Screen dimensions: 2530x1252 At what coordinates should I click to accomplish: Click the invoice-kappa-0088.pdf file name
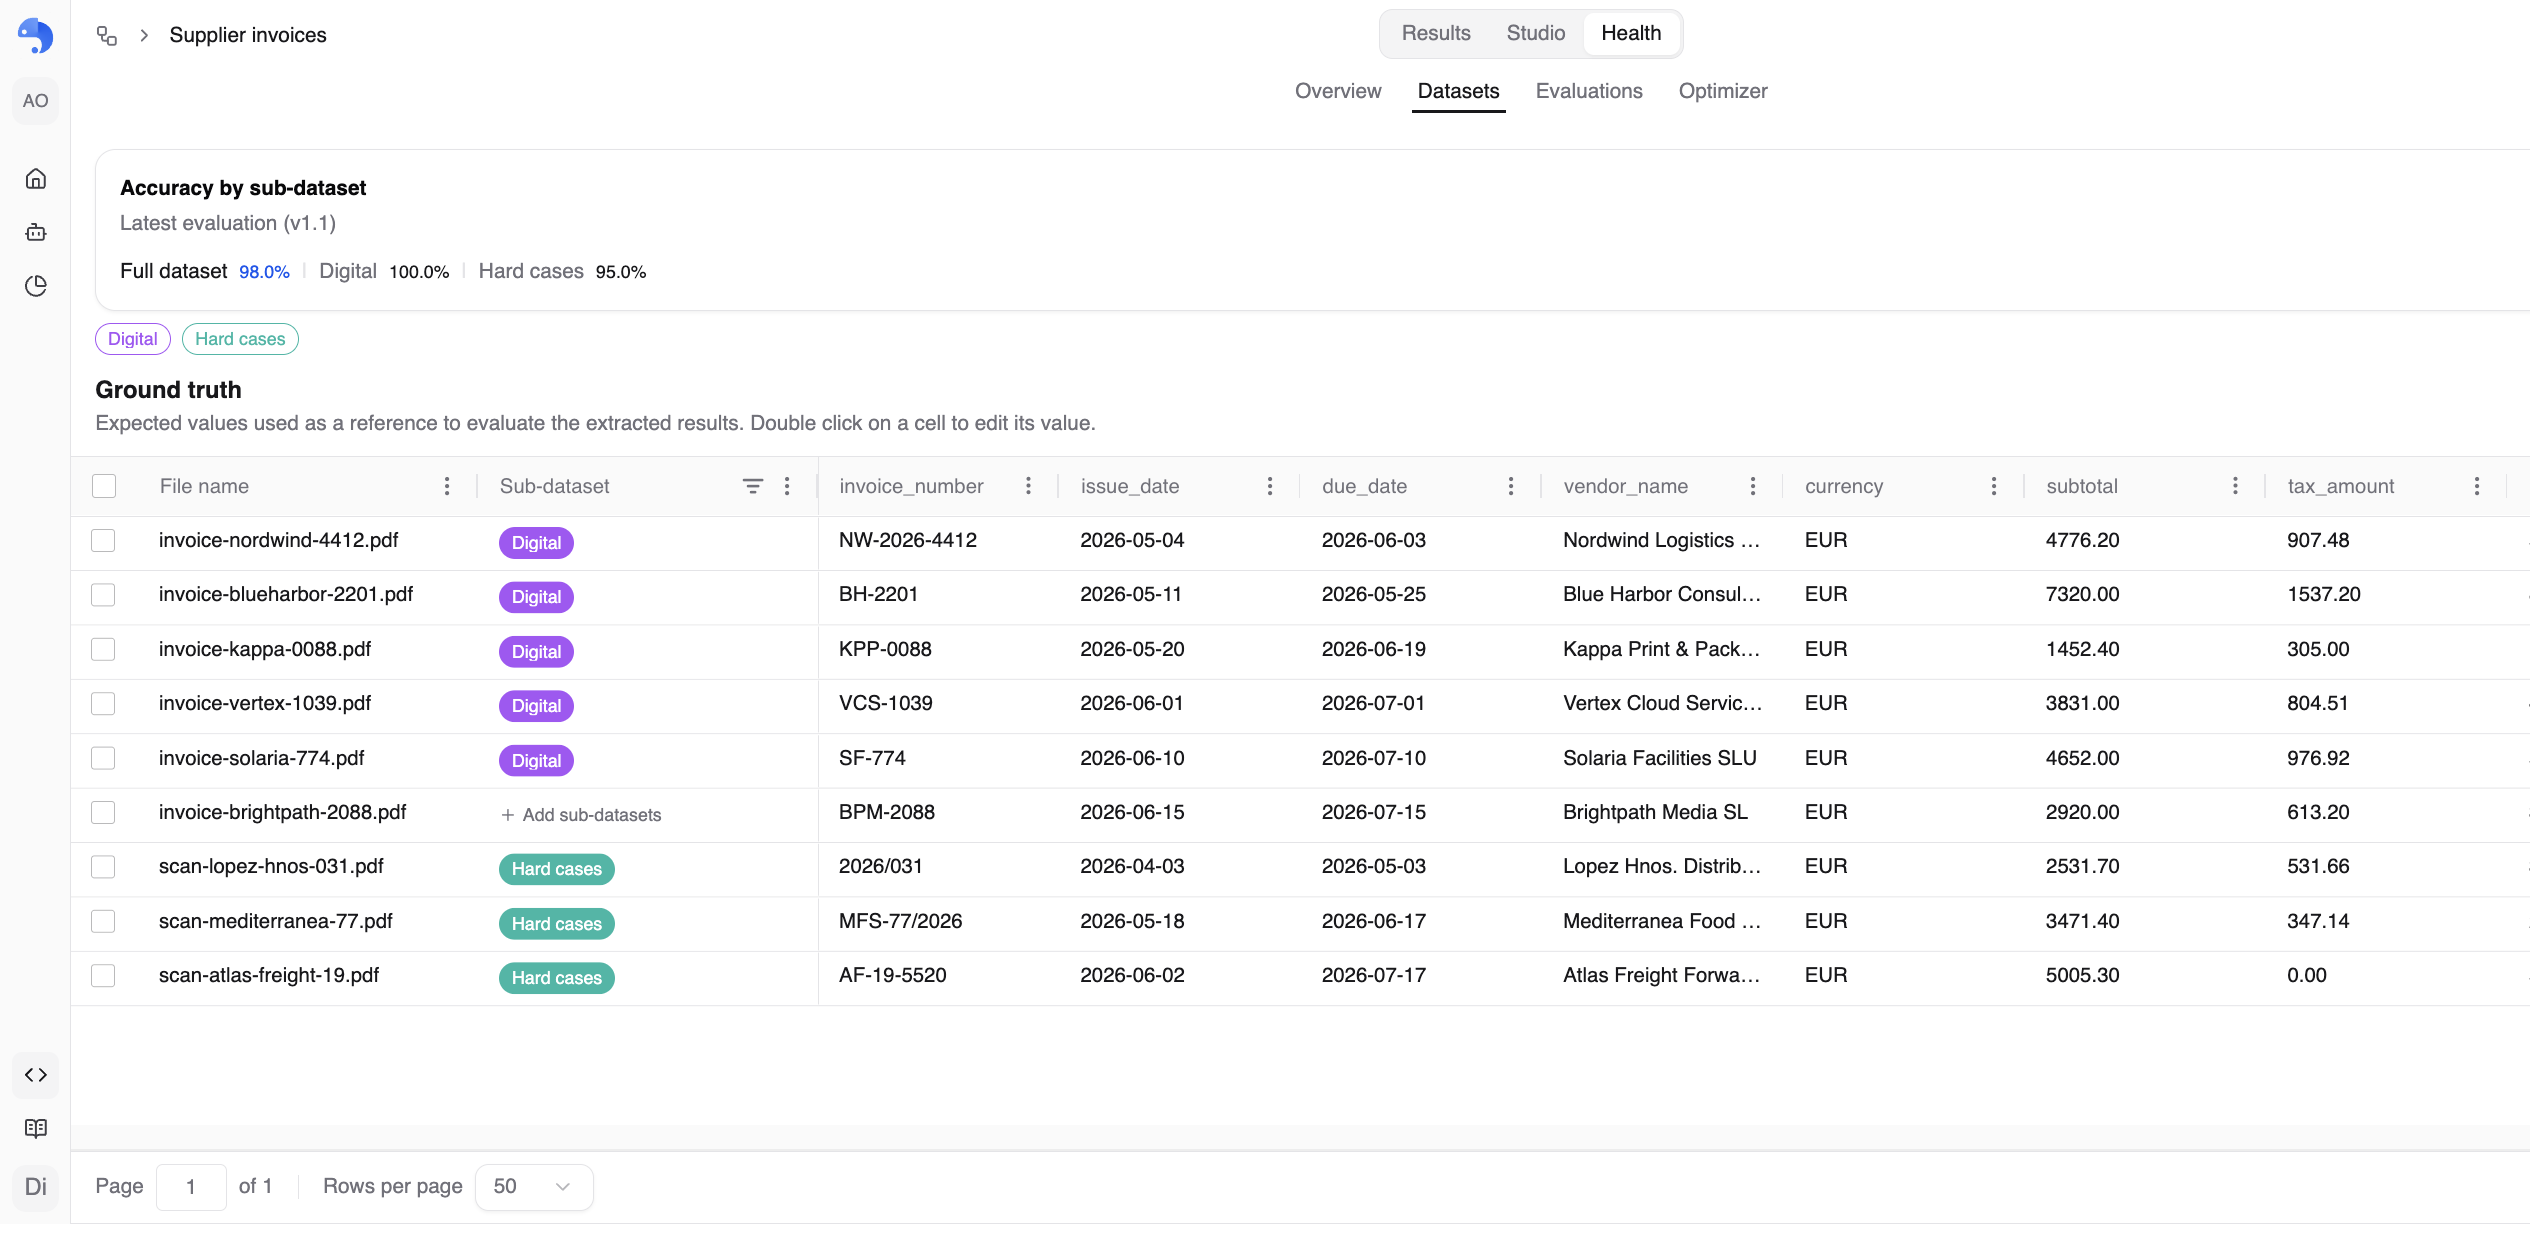[265, 650]
